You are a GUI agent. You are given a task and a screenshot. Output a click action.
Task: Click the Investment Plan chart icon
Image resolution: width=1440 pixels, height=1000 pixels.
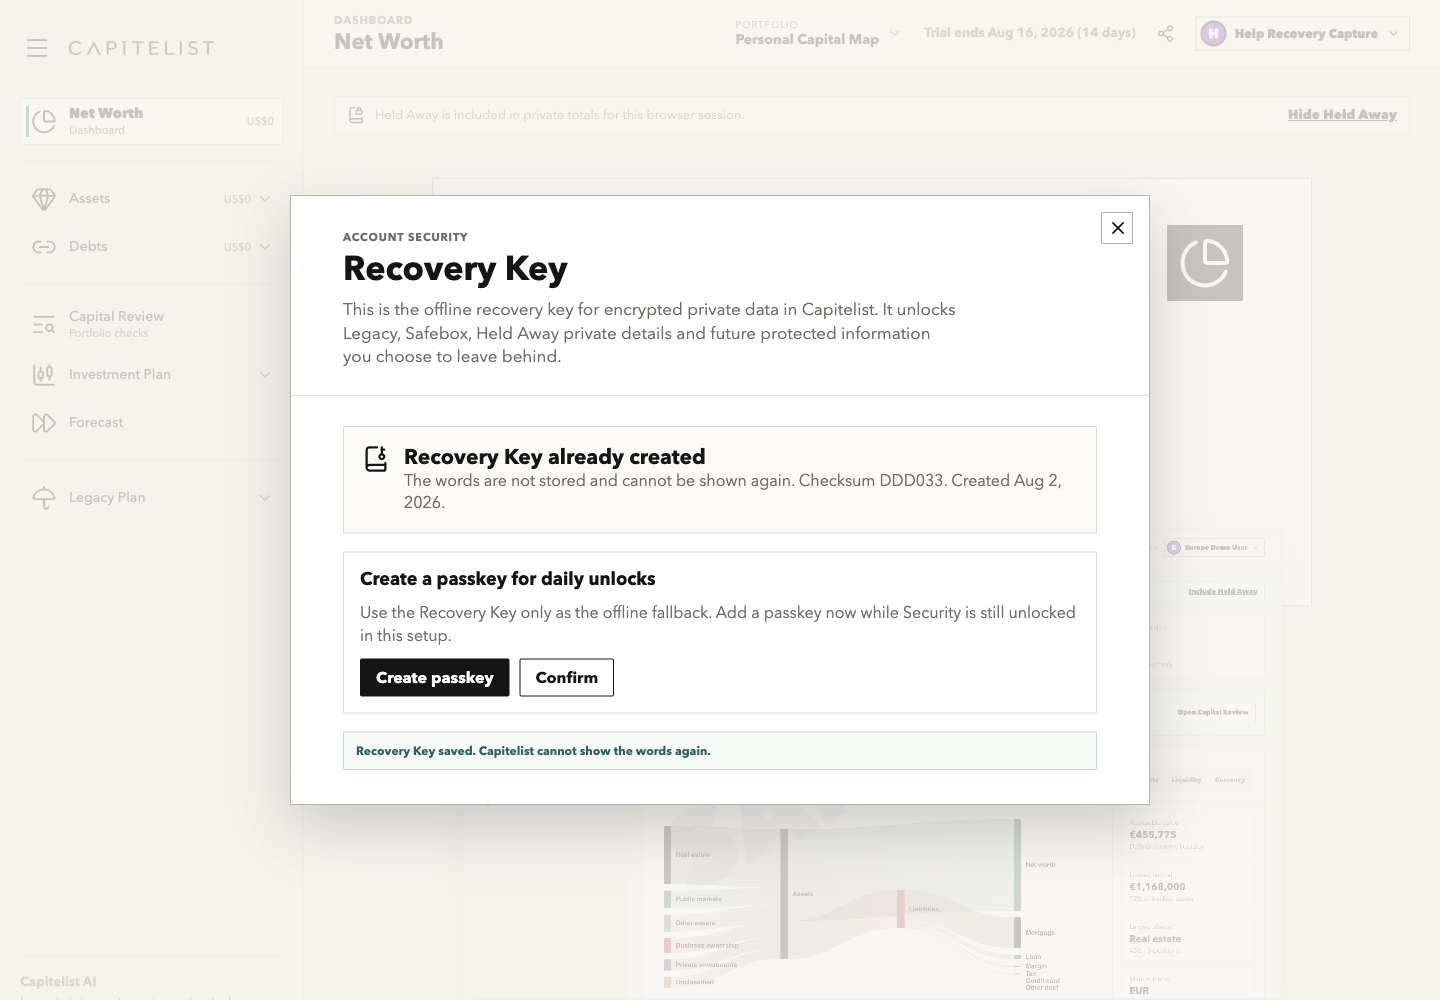(44, 375)
